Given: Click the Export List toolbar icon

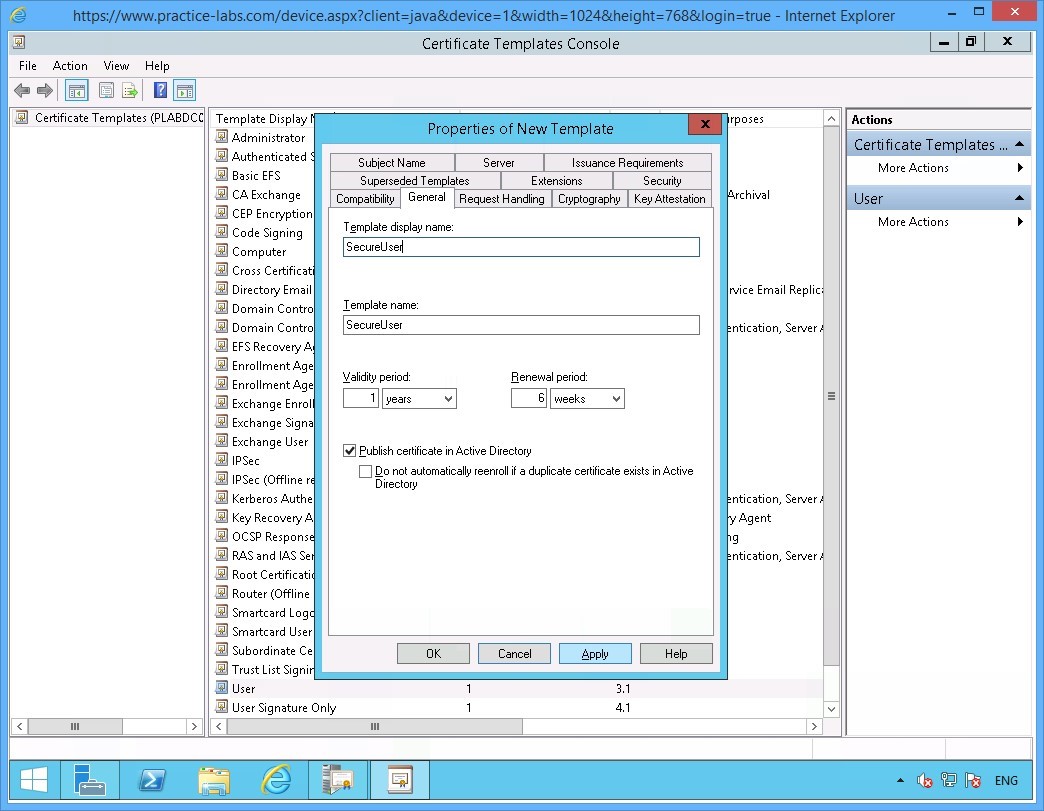Looking at the screenshot, I should pyautogui.click(x=129, y=90).
